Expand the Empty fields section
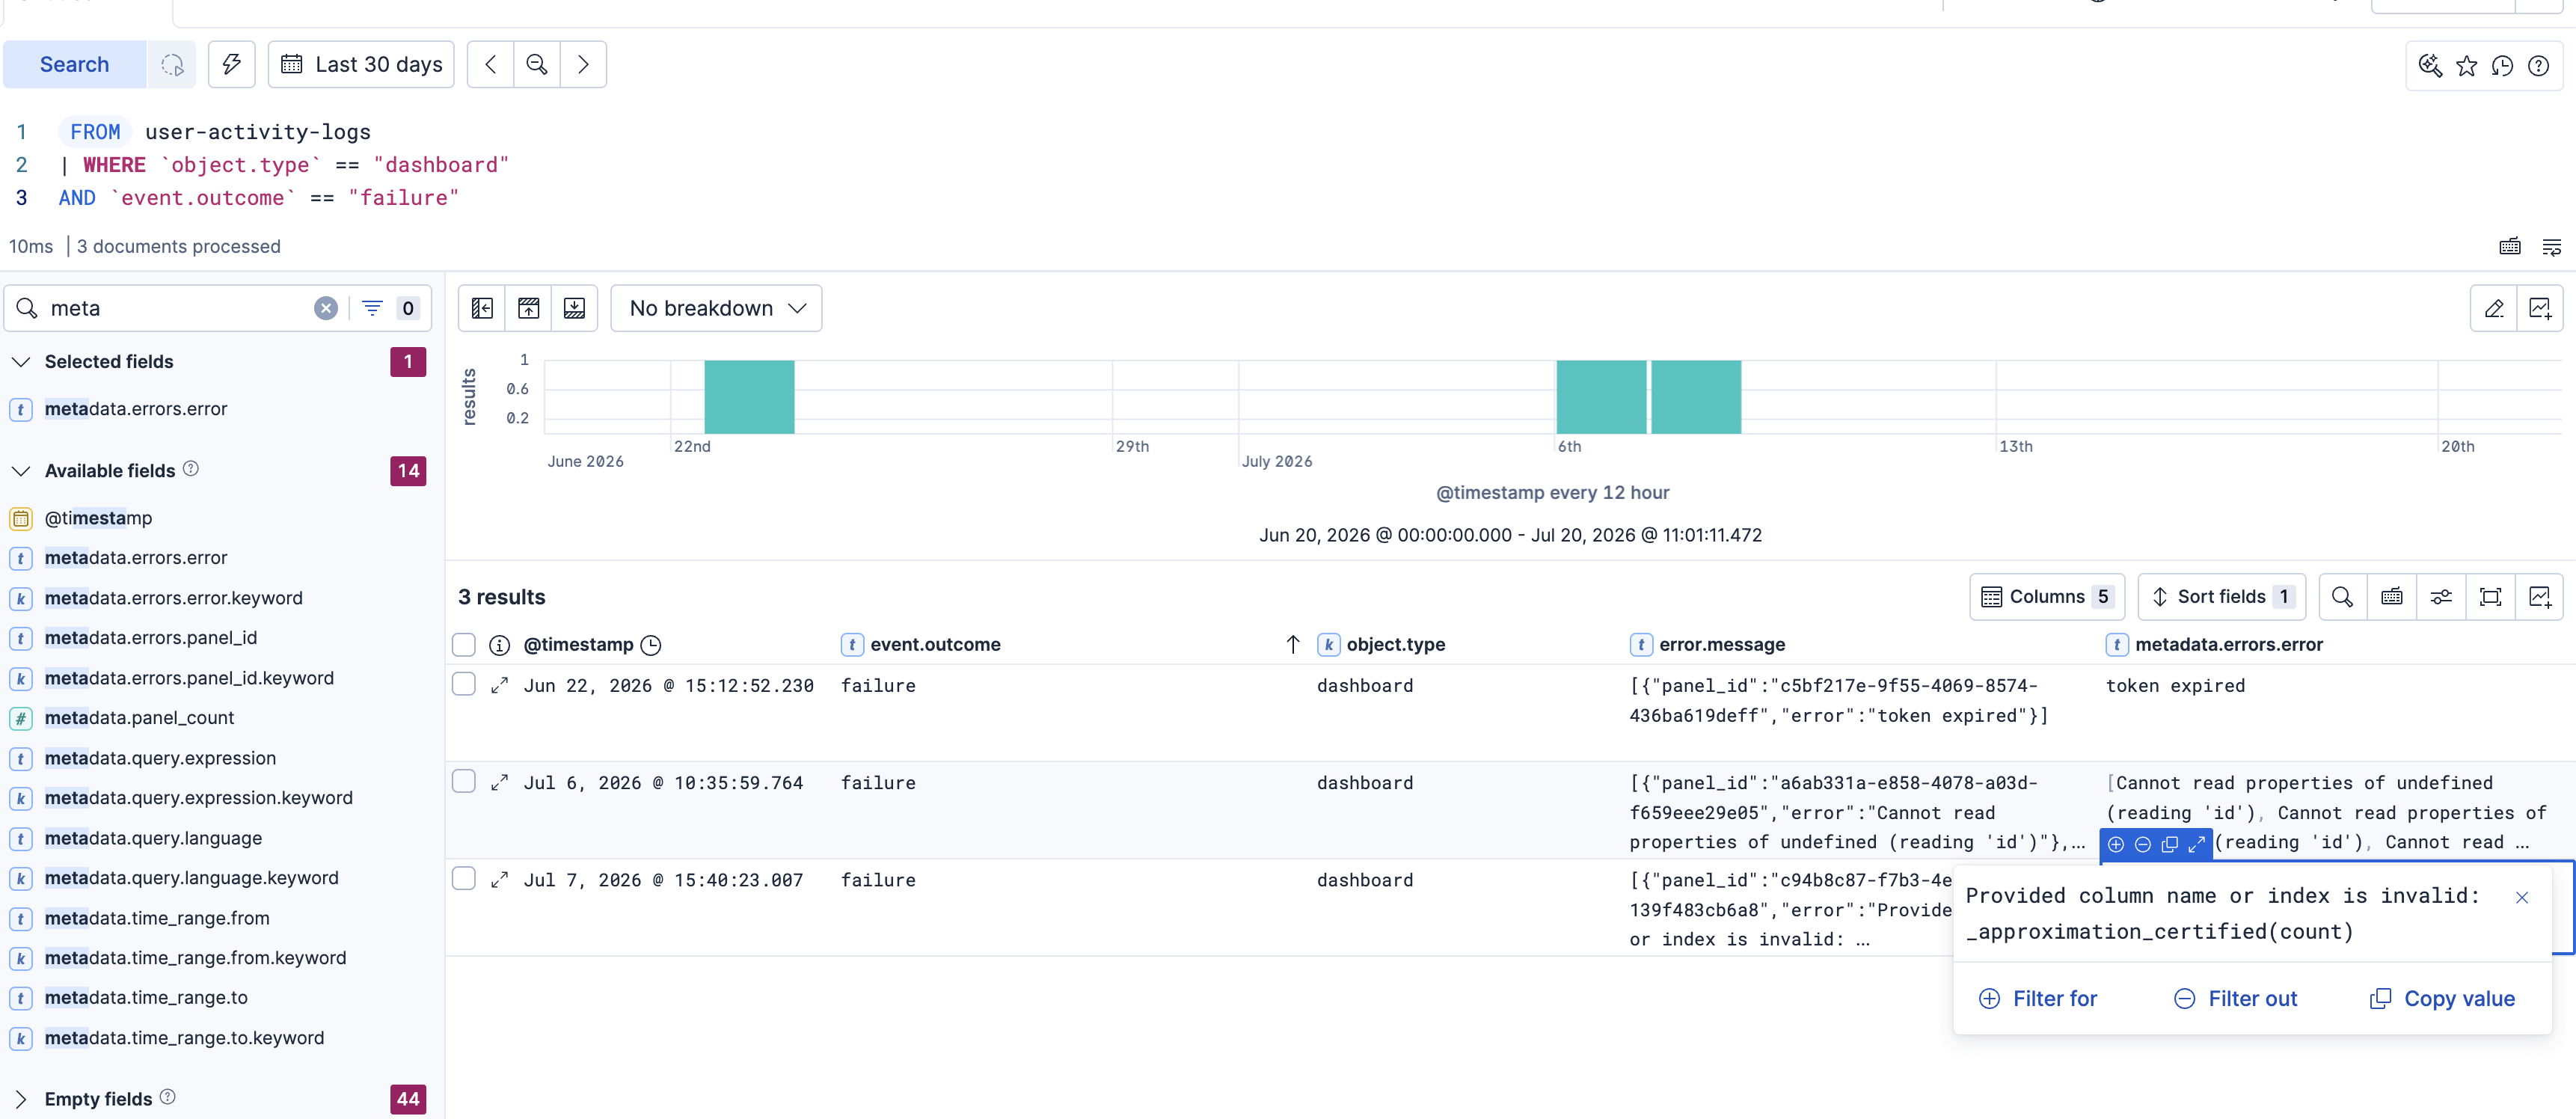2576x1119 pixels. (x=21, y=1099)
